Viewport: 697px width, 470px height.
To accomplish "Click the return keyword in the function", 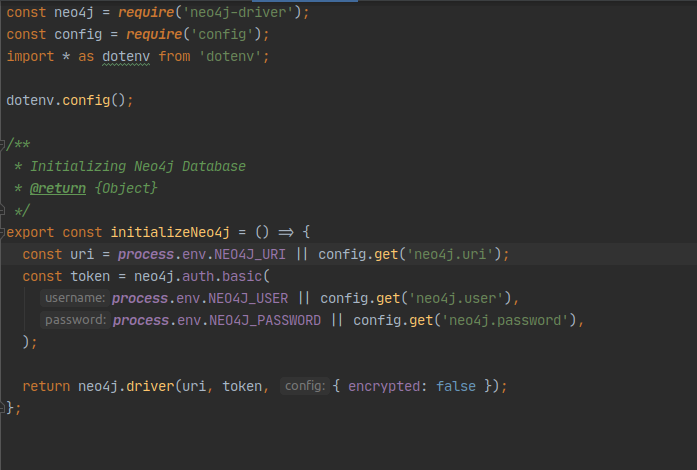I will [46, 386].
